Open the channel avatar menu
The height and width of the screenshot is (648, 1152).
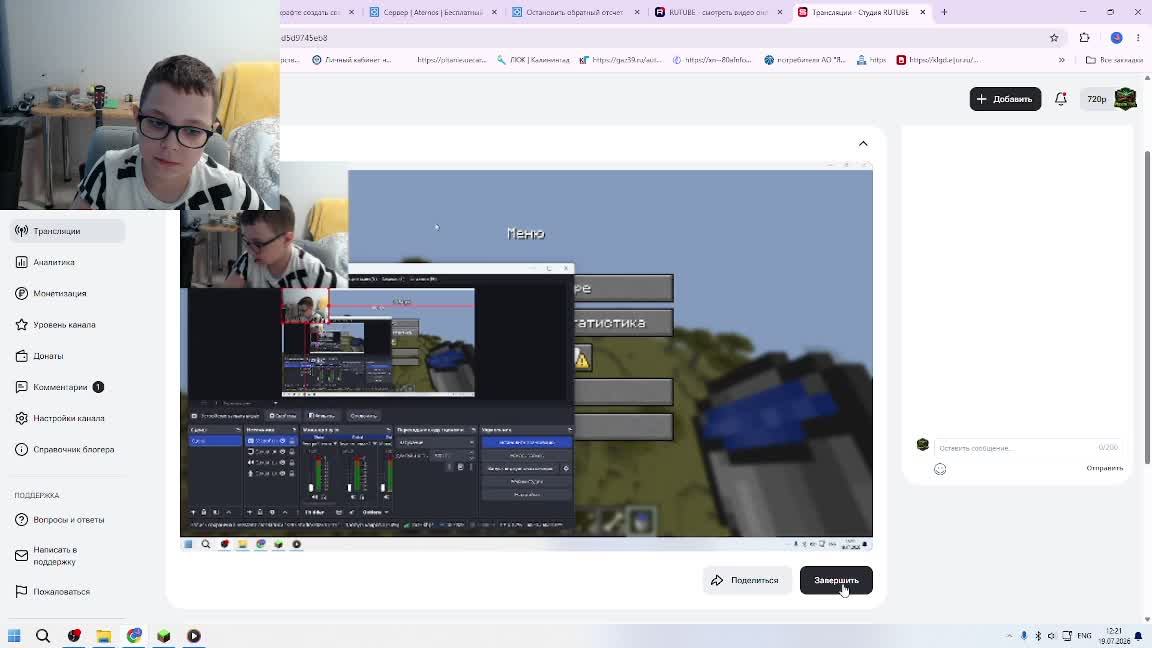[1126, 98]
